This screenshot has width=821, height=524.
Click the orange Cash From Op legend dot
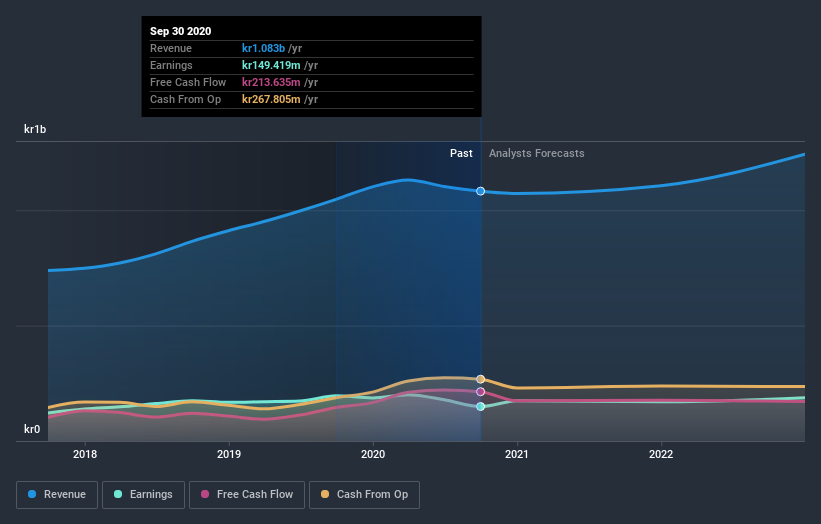point(325,494)
